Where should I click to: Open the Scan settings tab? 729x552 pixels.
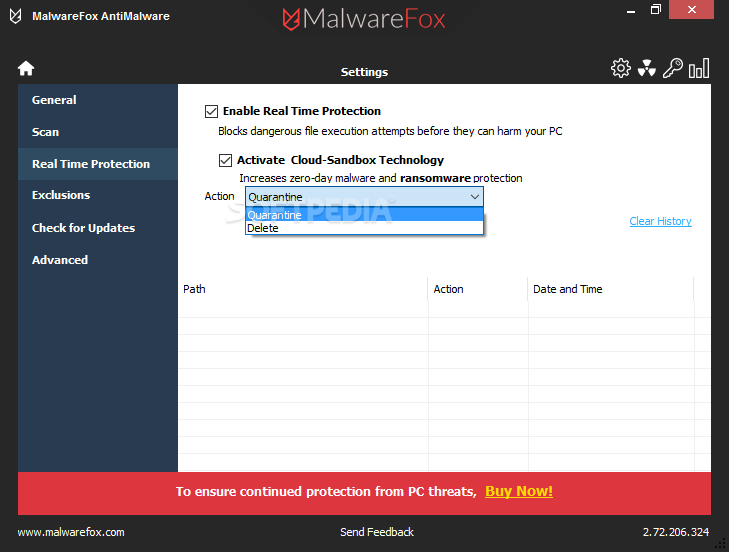click(x=98, y=132)
